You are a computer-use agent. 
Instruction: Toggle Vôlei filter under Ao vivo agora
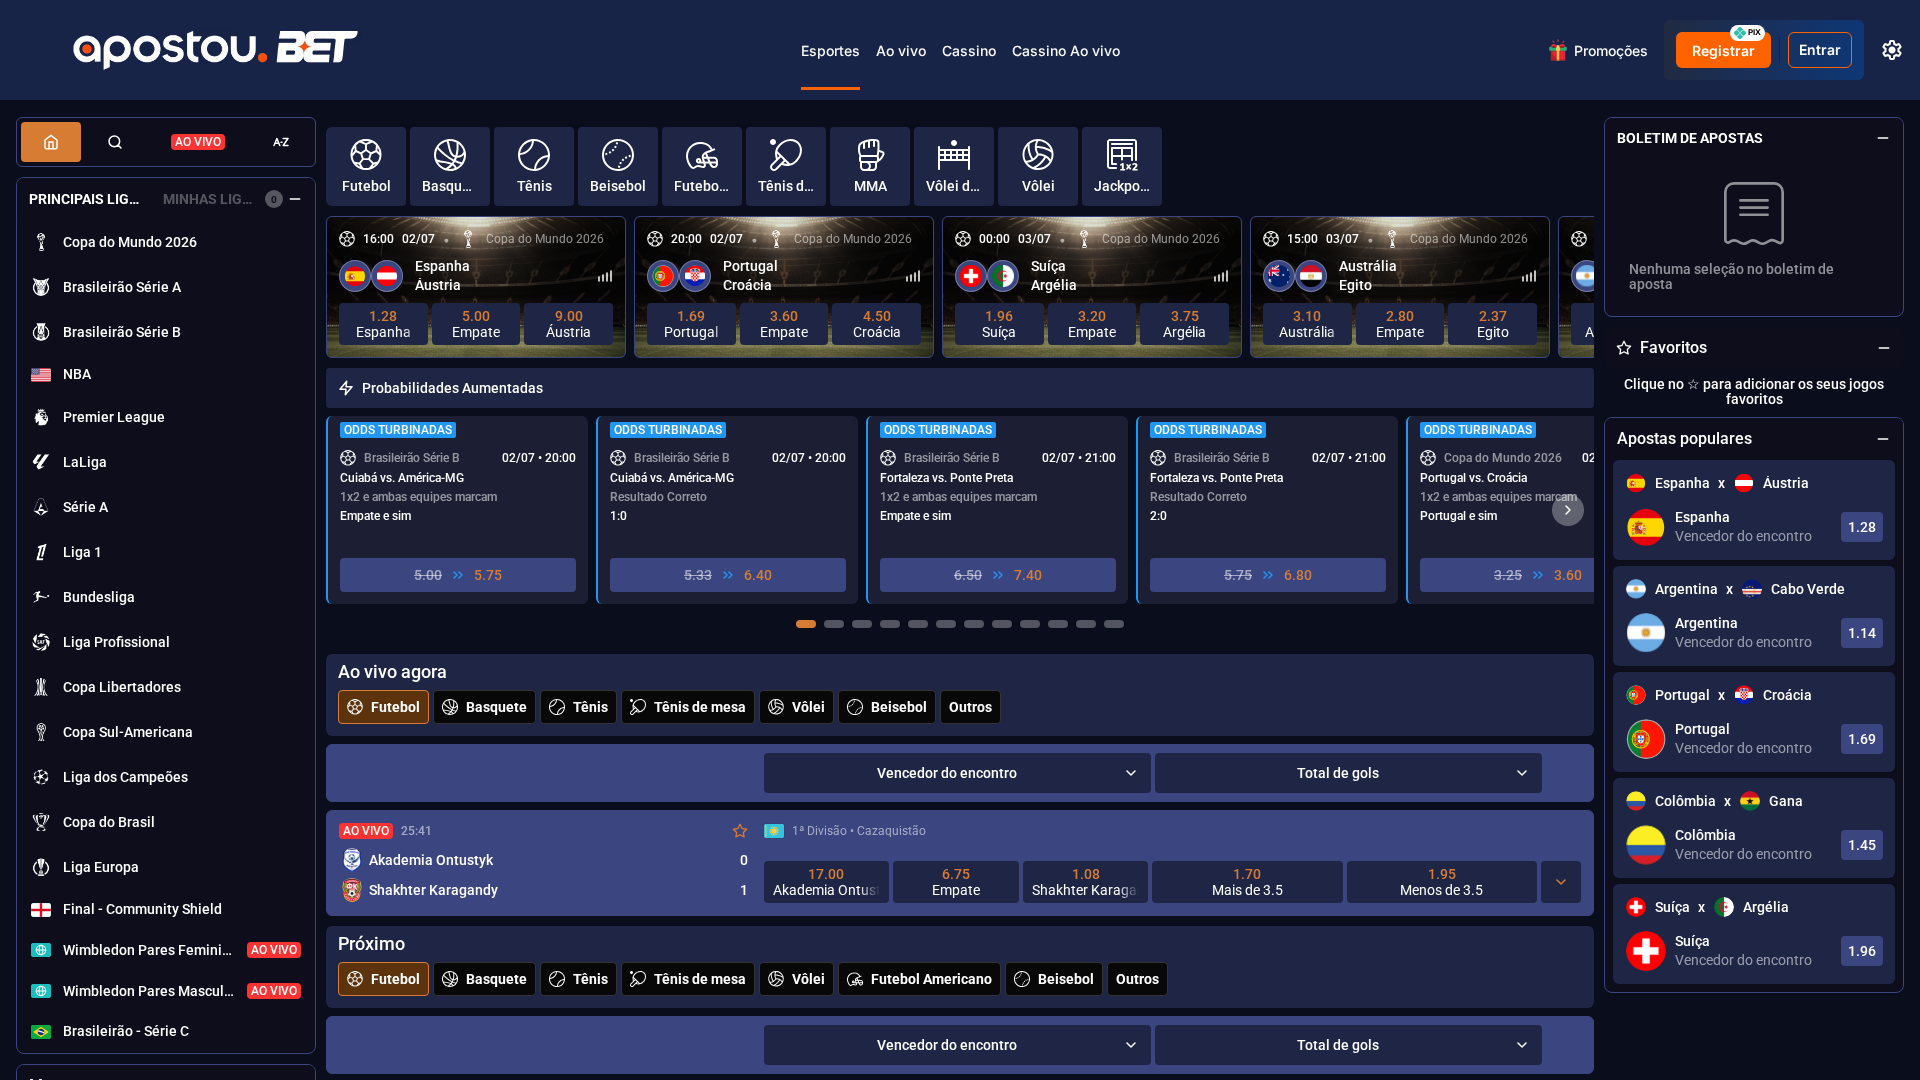coord(796,707)
